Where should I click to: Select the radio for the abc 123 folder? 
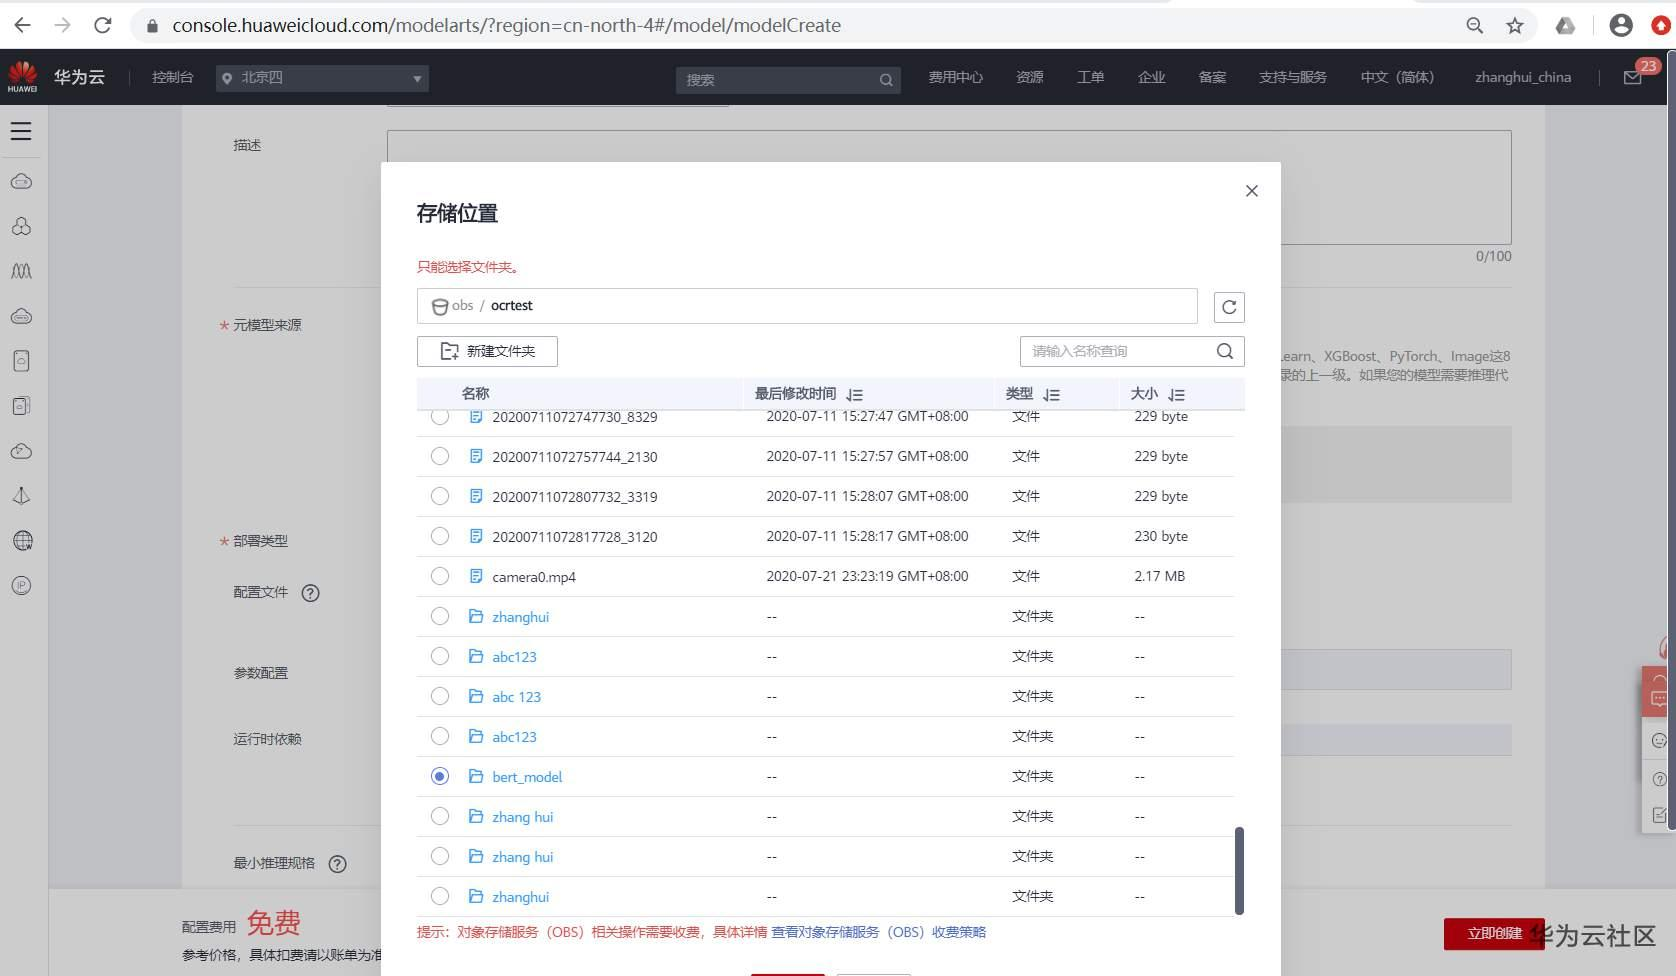point(440,696)
